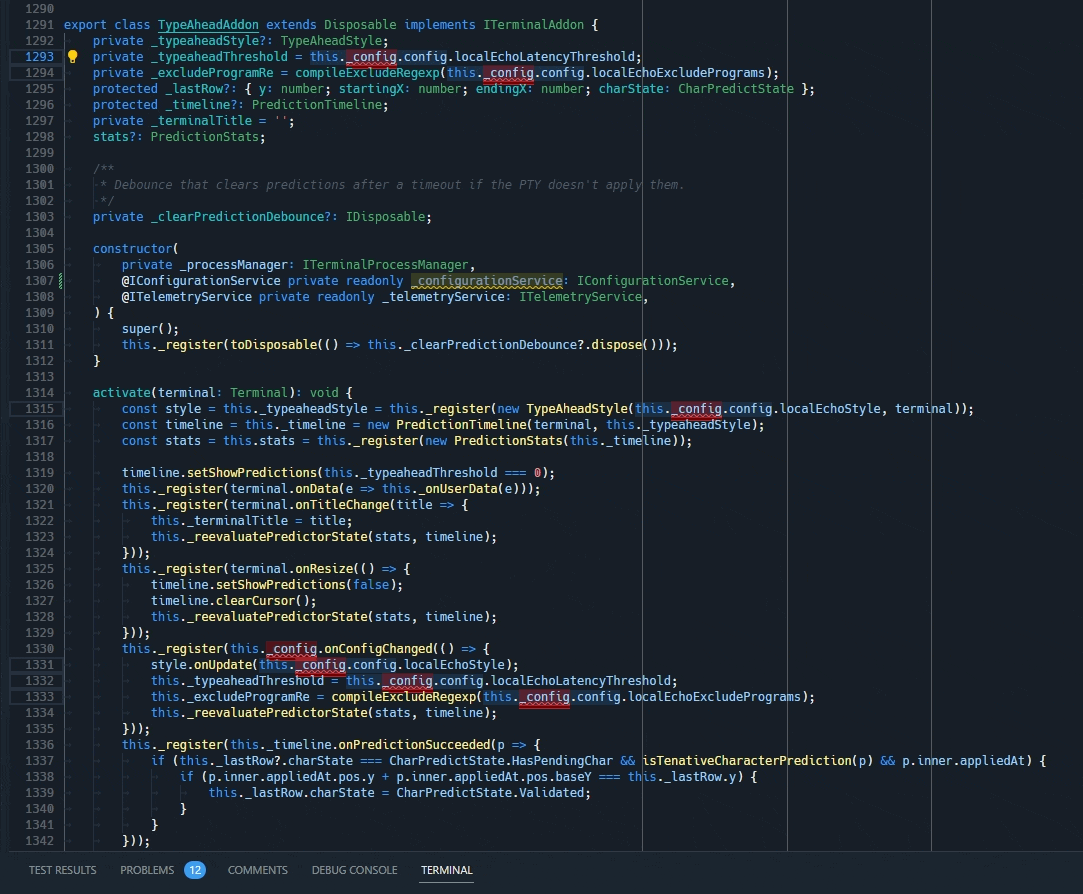The image size is (1083, 894).
Task: Click localEchoLatencyThreshold on line 1332
Action: (x=580, y=681)
